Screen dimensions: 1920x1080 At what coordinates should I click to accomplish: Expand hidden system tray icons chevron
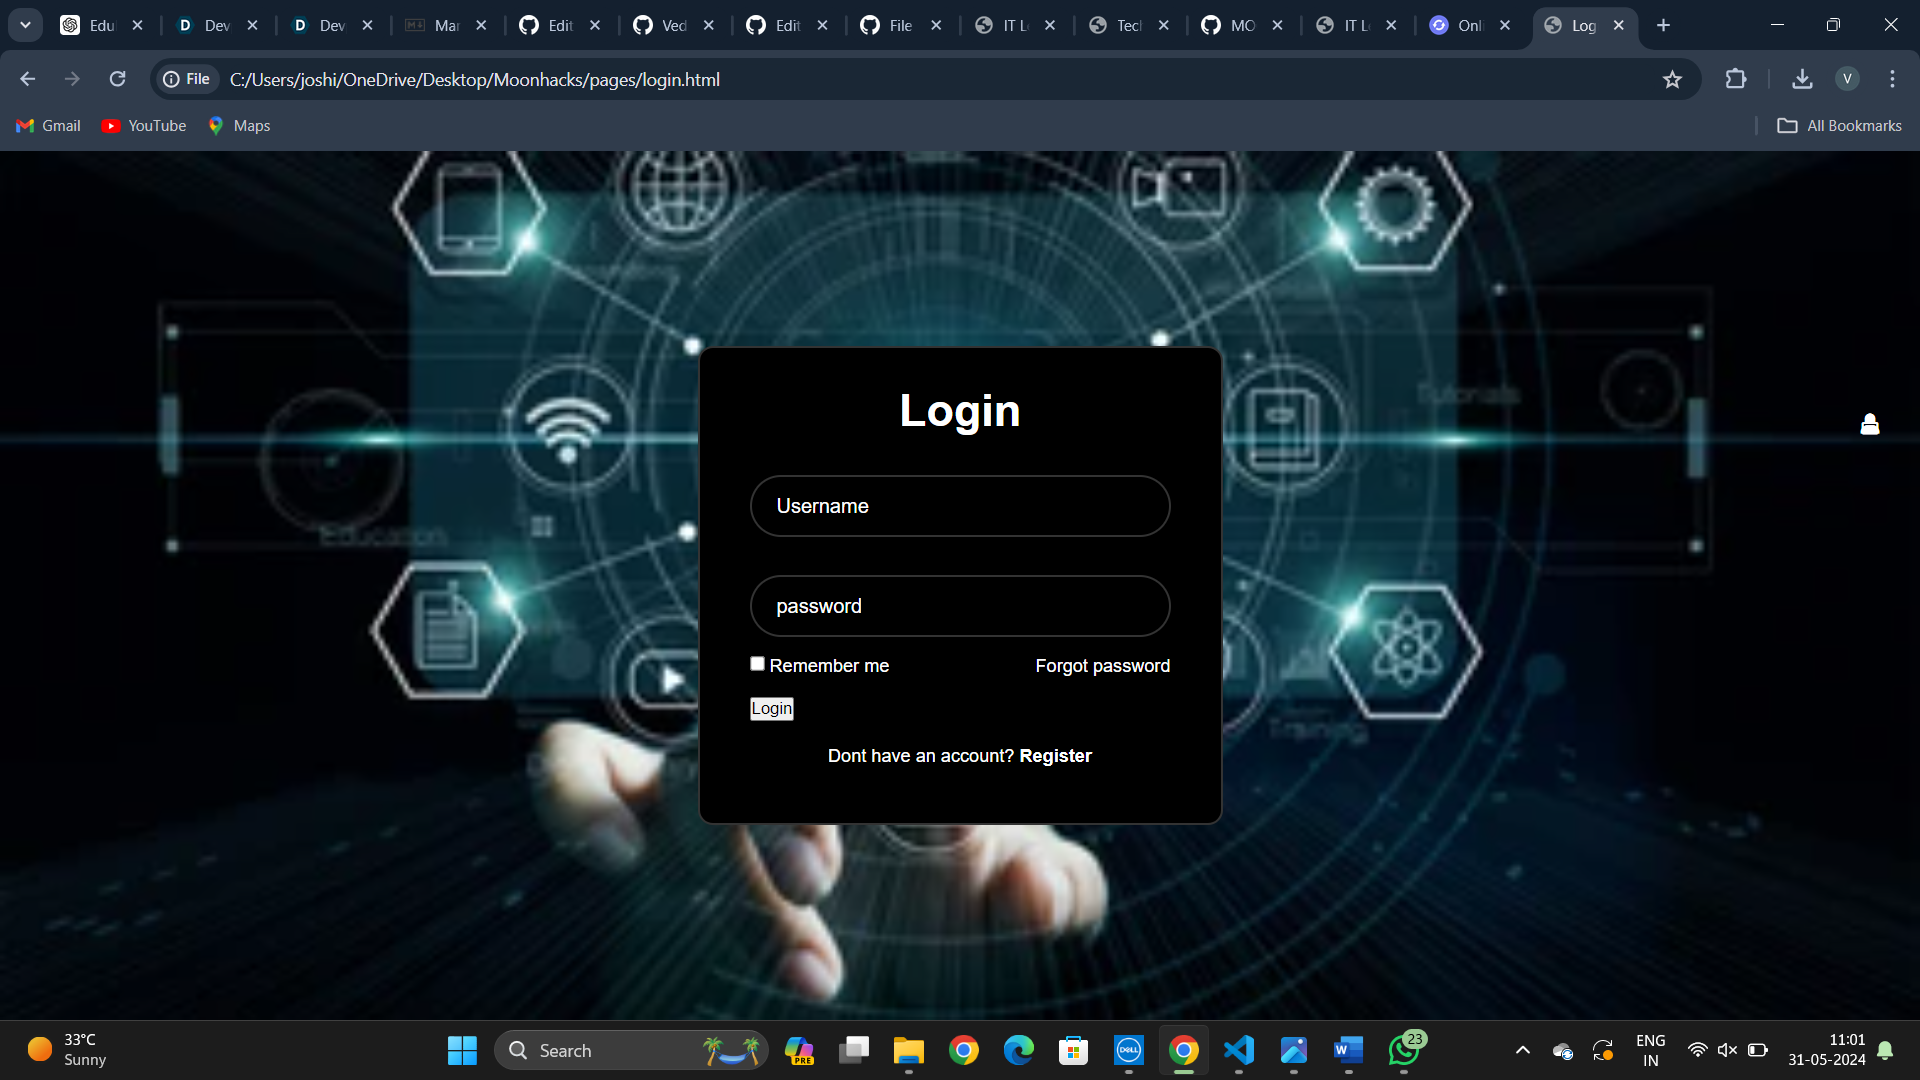pyautogui.click(x=1522, y=1050)
